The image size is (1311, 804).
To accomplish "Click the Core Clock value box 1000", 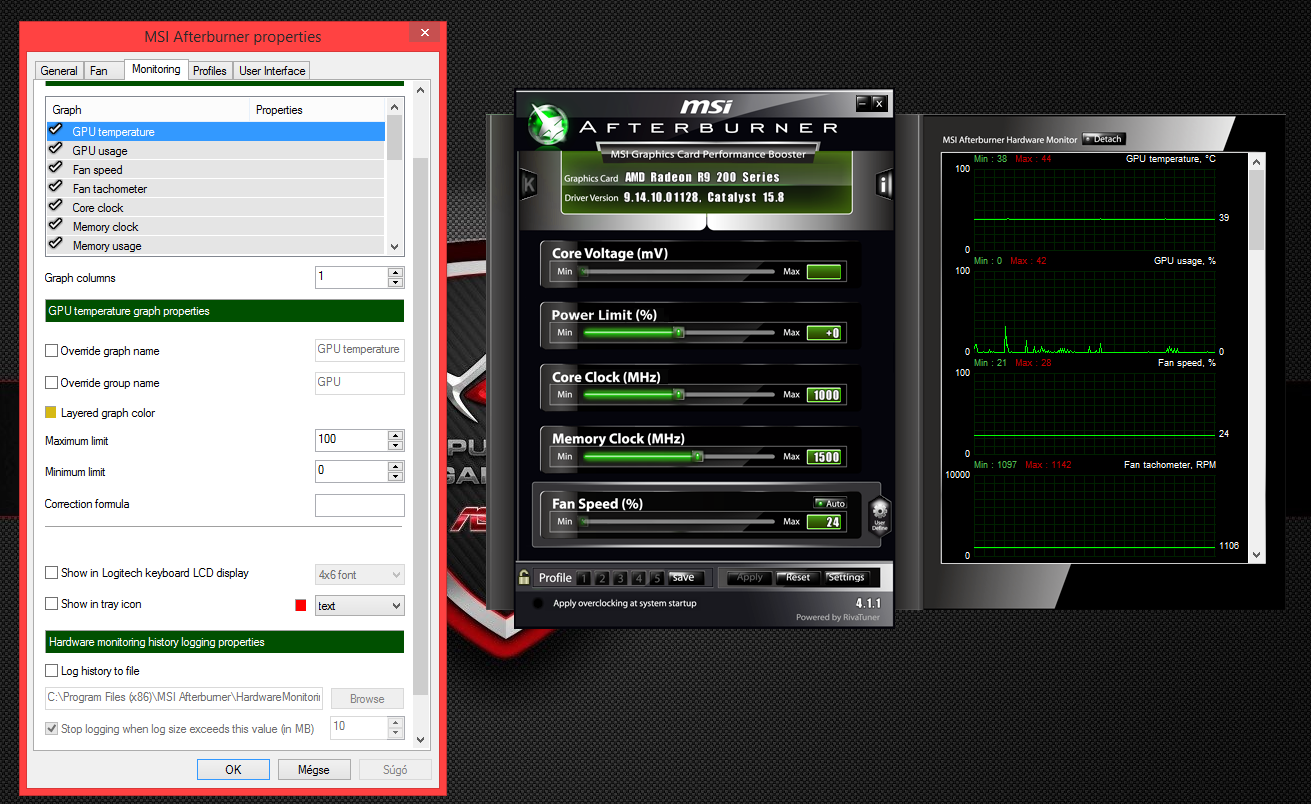I will point(825,395).
